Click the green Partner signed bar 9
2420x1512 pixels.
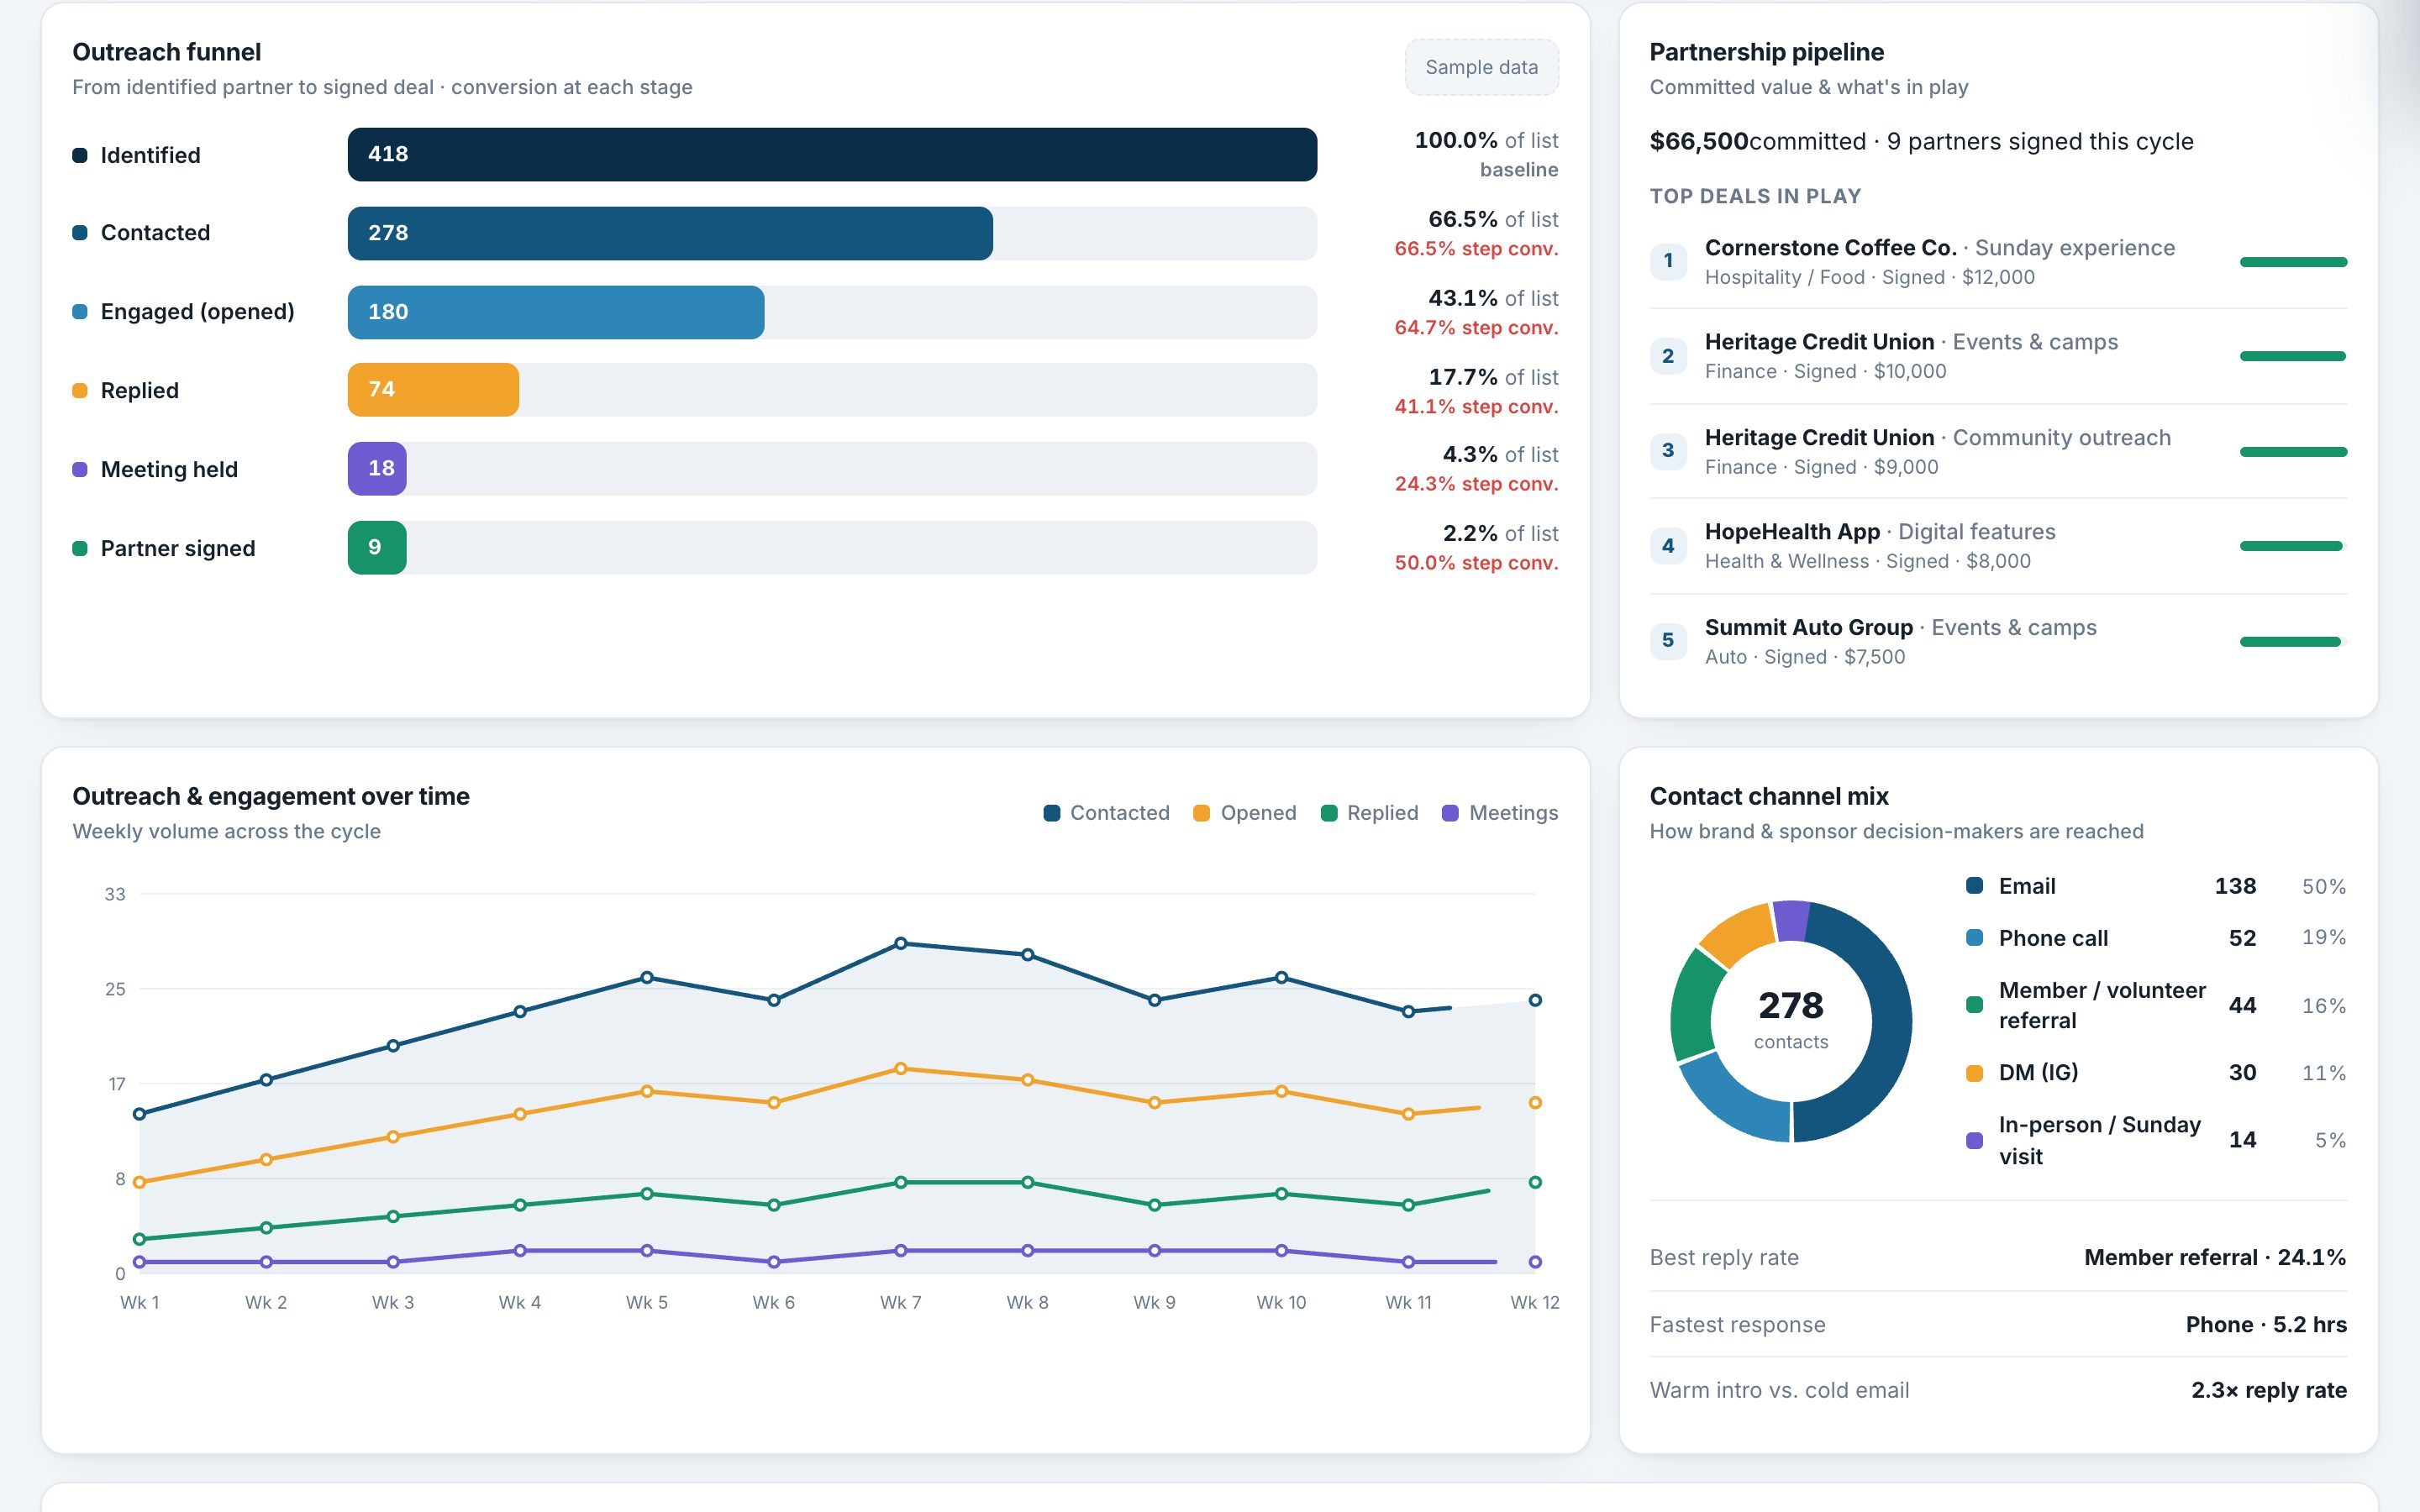(377, 547)
